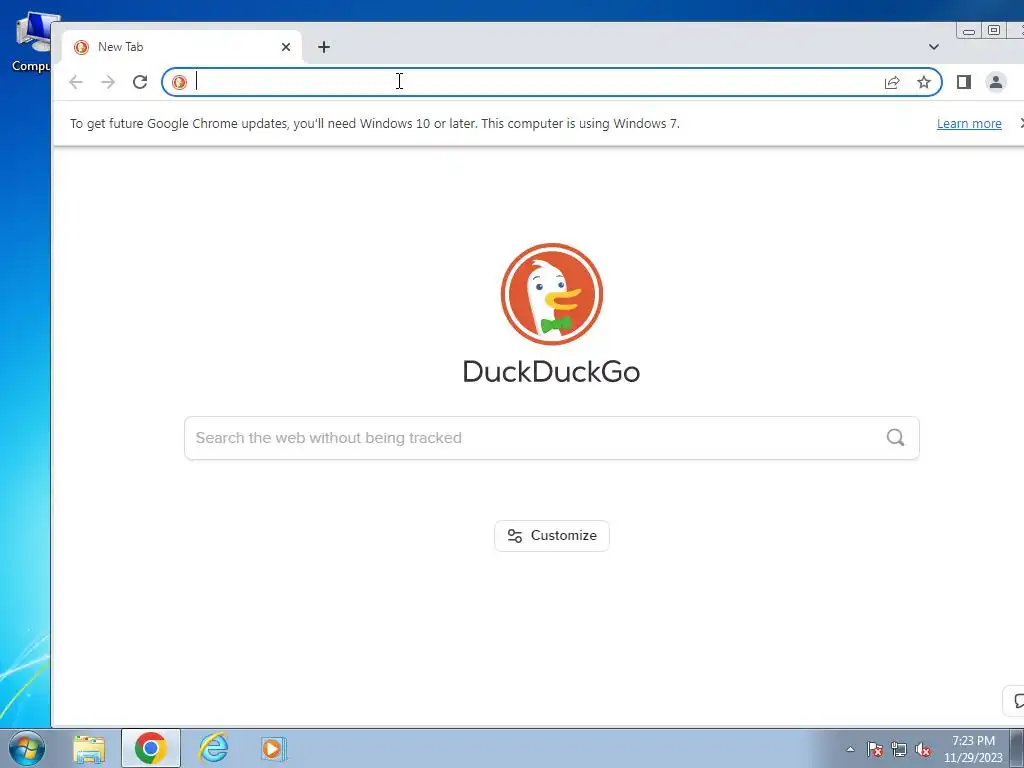Click into the DuckDuckGo search box

coord(552,438)
